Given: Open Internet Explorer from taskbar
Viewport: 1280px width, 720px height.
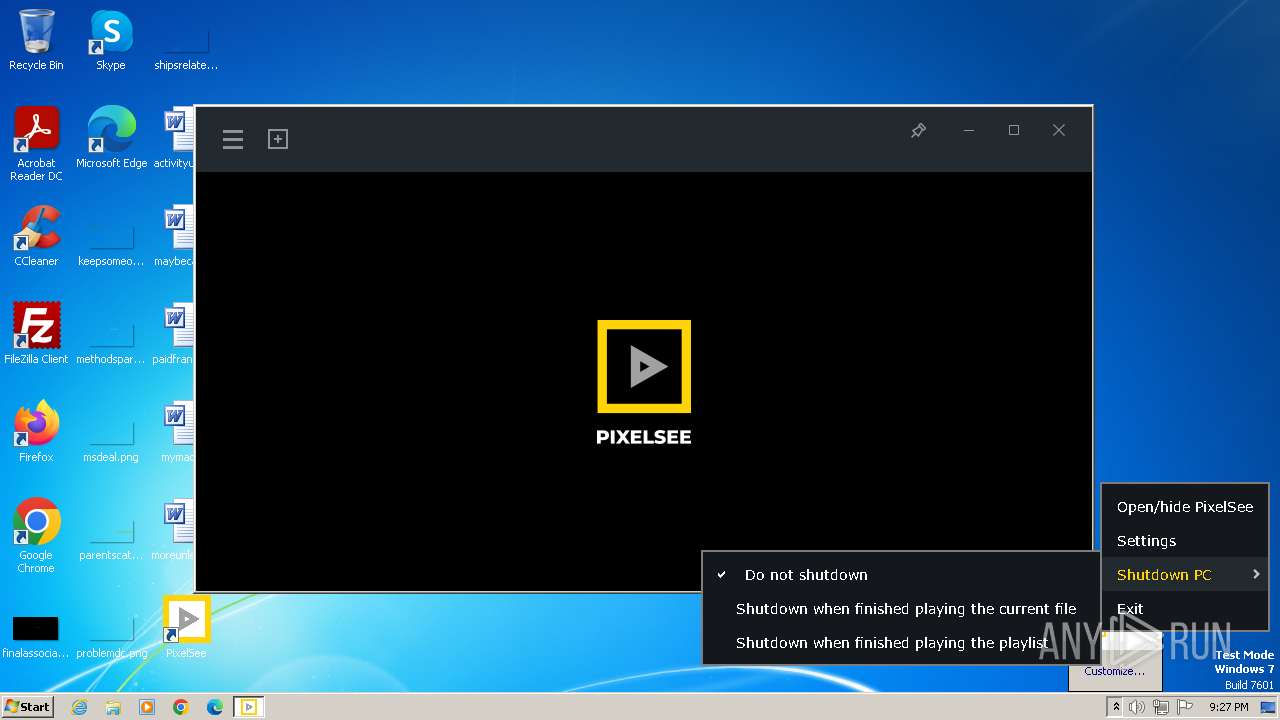Looking at the screenshot, I should (79, 707).
